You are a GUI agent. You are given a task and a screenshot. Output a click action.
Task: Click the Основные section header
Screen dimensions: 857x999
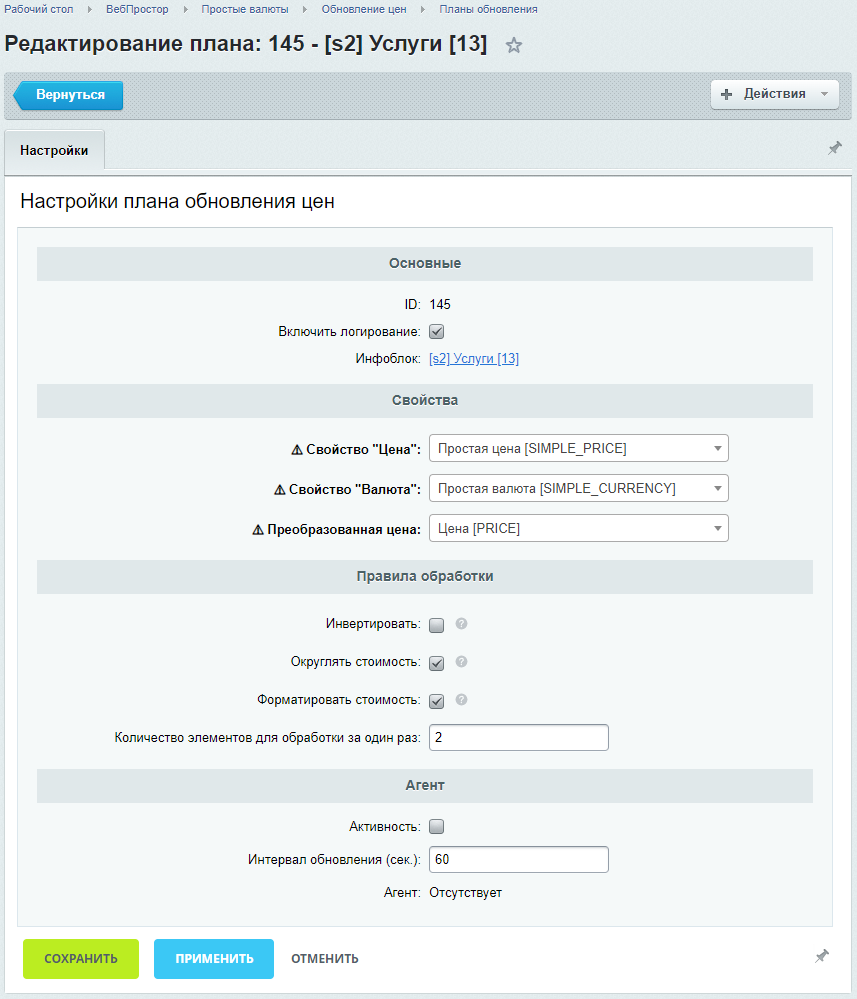425,264
